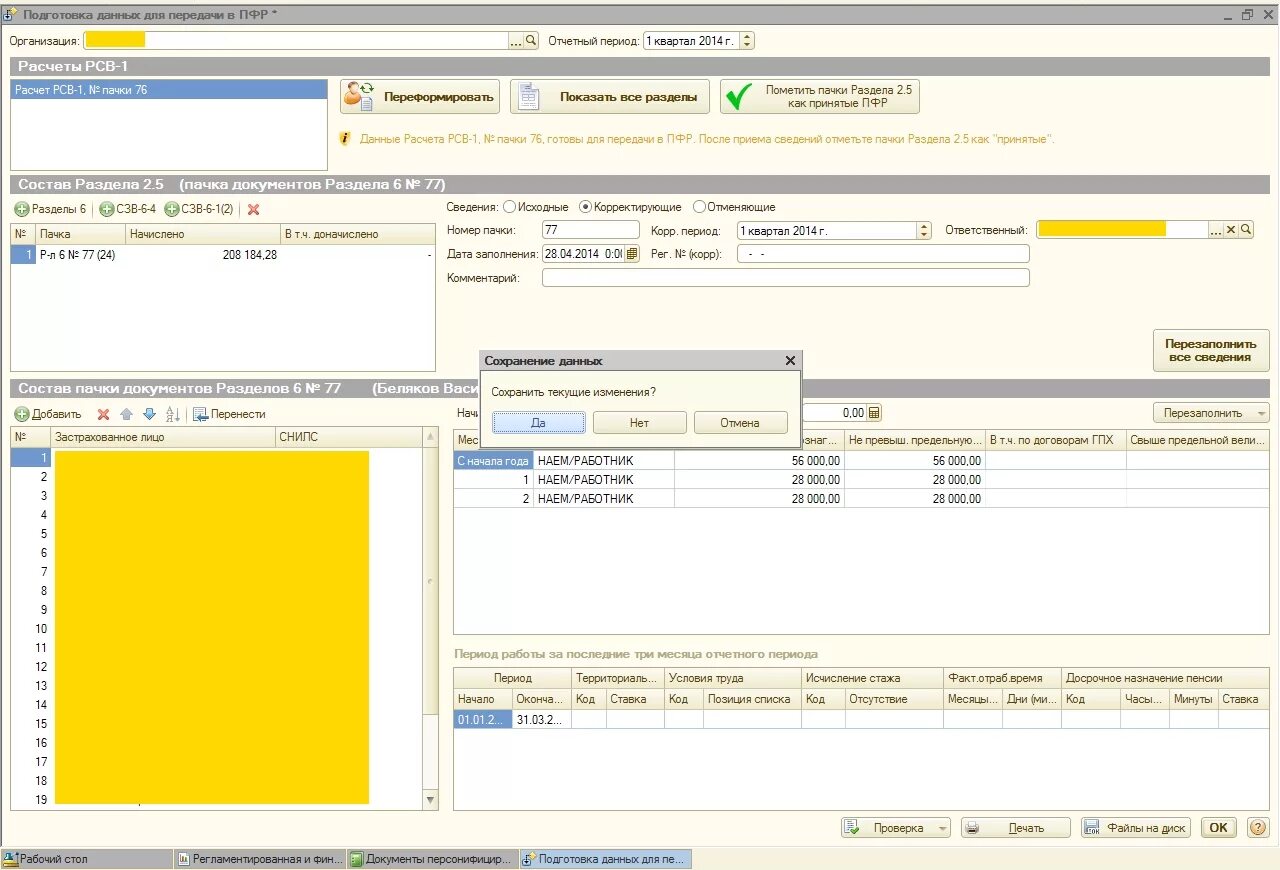Select row 12 in insured list
The width and height of the screenshot is (1280, 870).
pyautogui.click(x=217, y=667)
